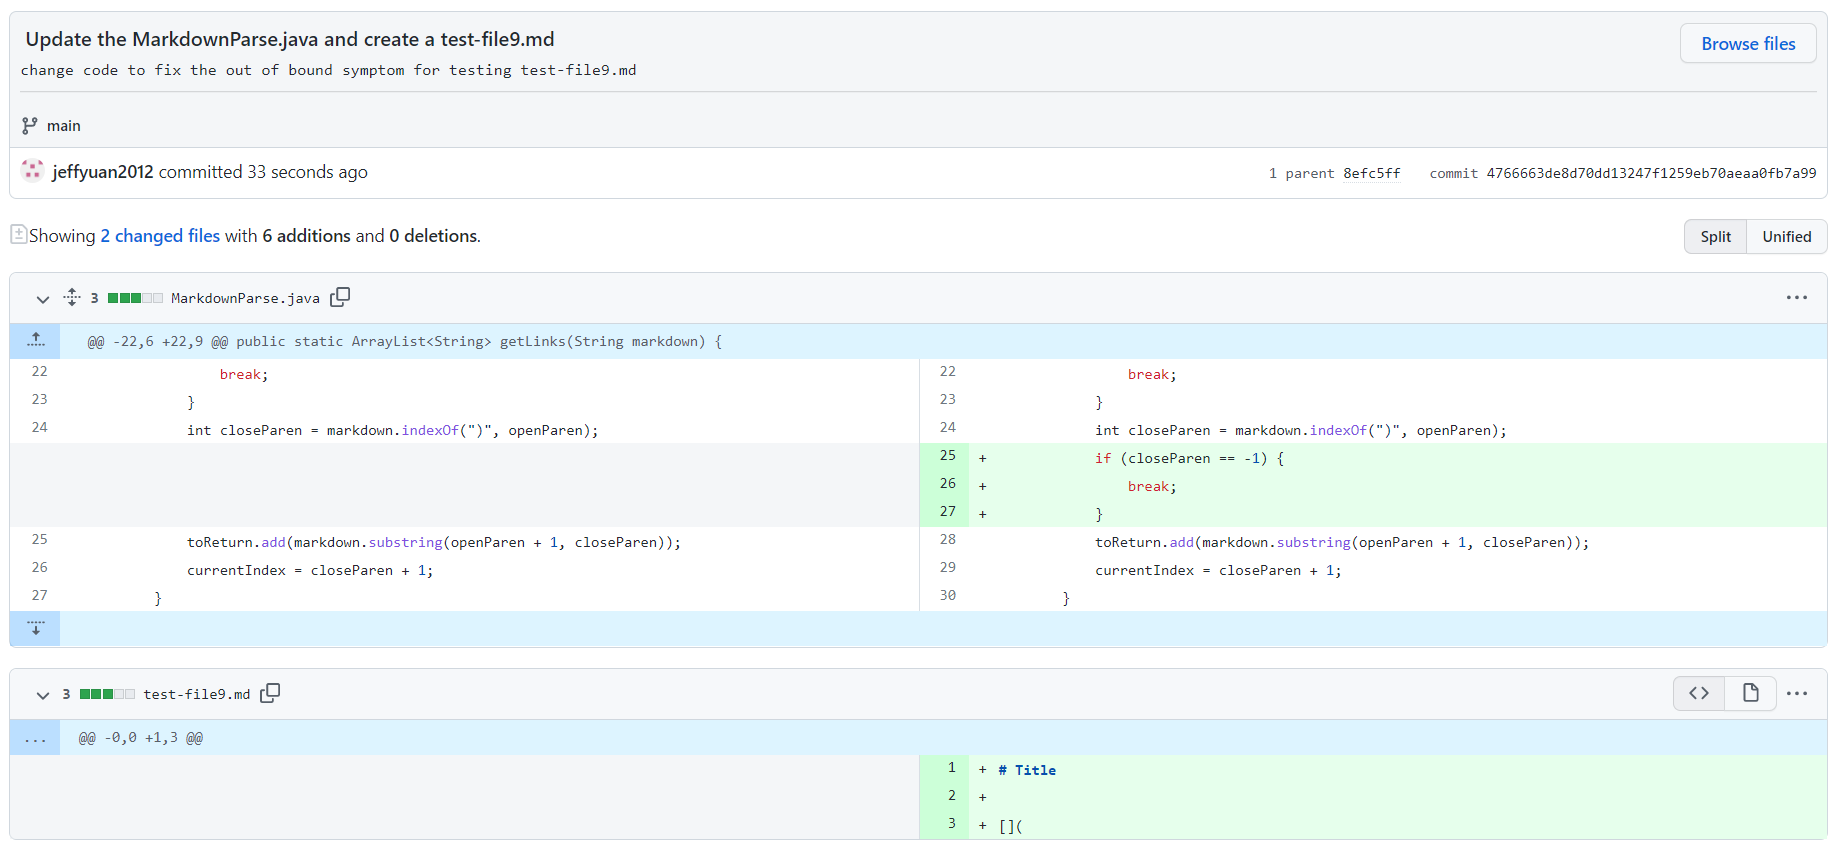Collapse the test-file9.md diff
Screen dimensions: 1842x850
[x=43, y=695]
